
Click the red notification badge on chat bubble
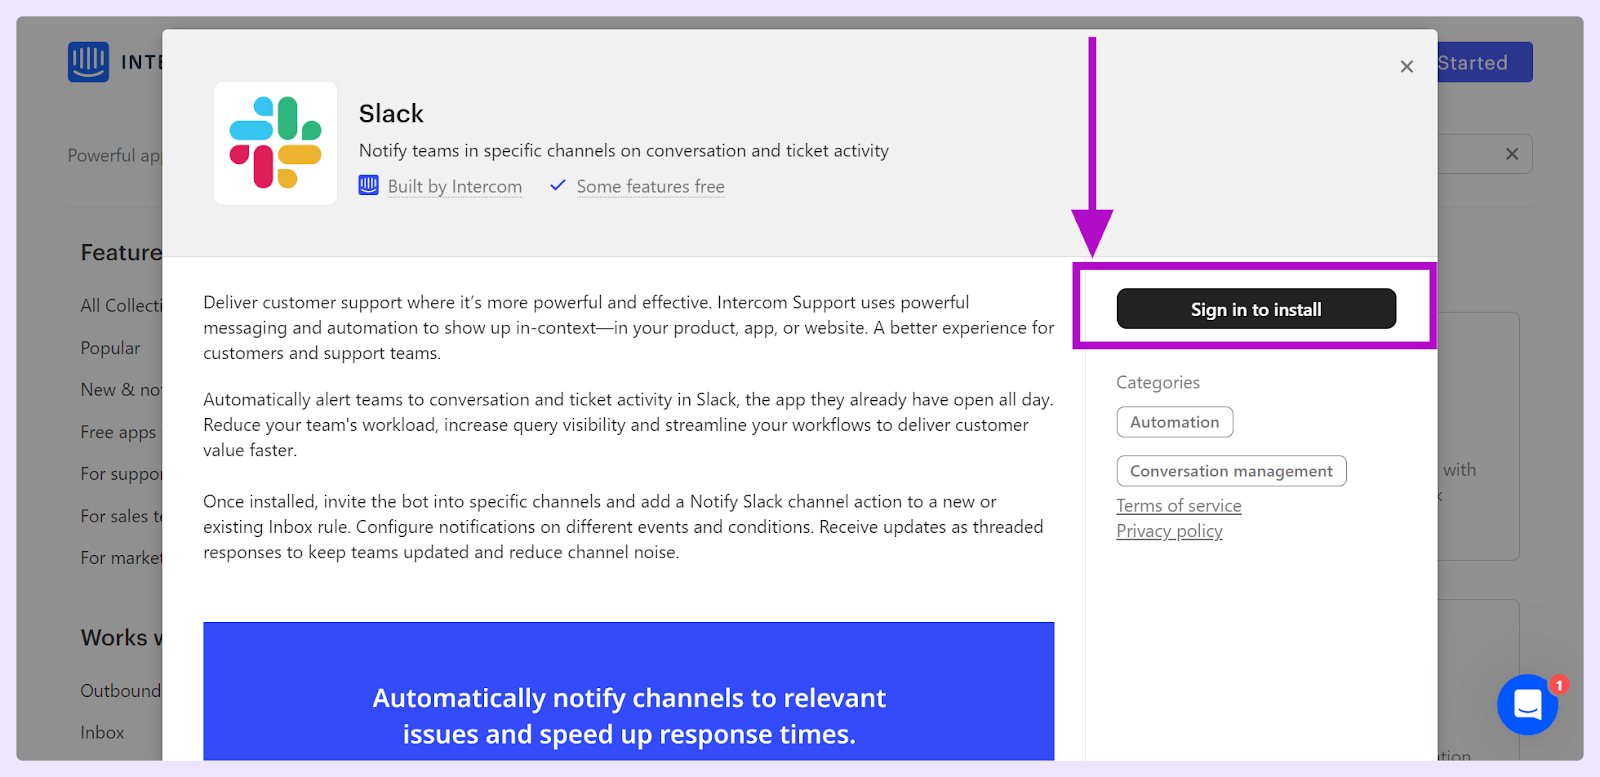(1559, 685)
